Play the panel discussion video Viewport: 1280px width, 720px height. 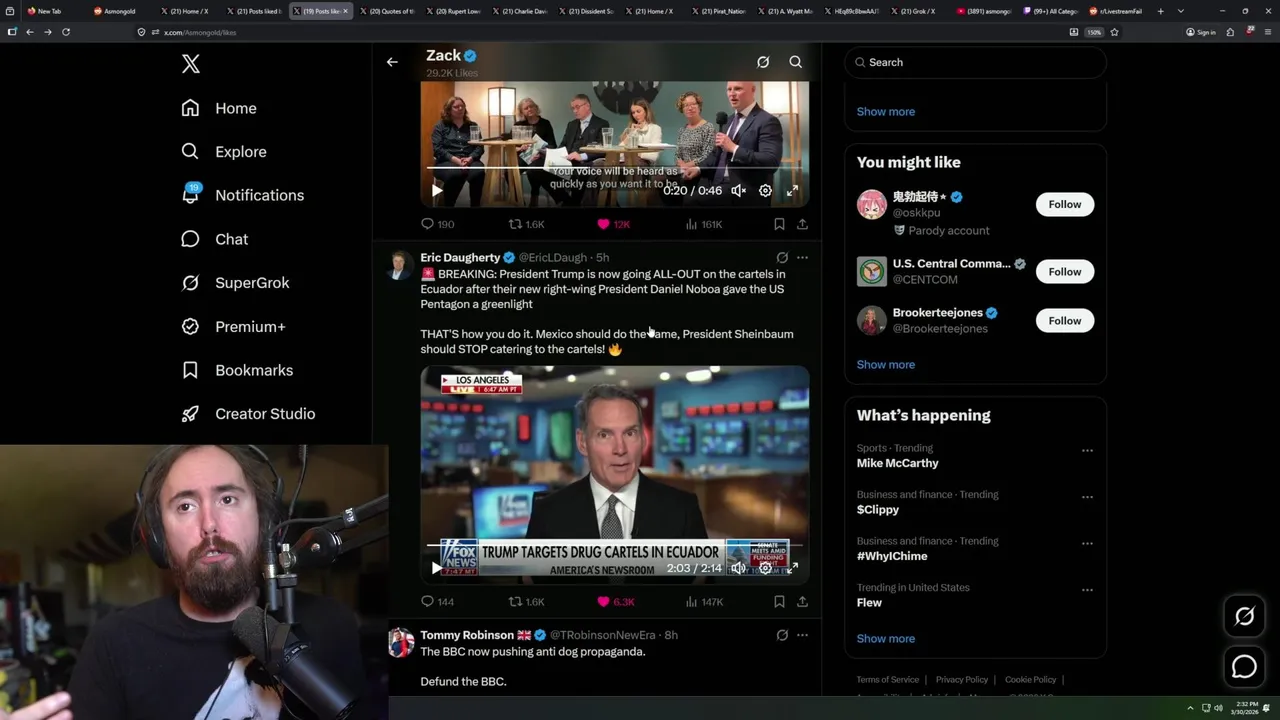click(437, 190)
